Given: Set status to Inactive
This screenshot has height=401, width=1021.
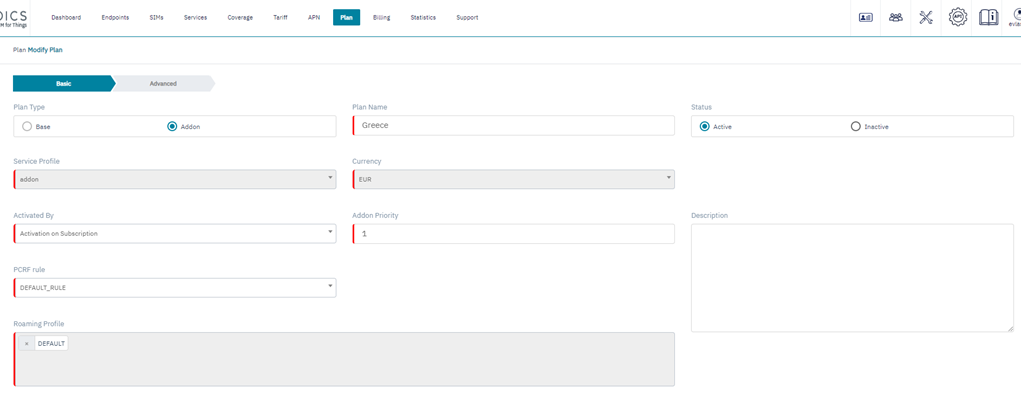Looking at the screenshot, I should (x=855, y=127).
